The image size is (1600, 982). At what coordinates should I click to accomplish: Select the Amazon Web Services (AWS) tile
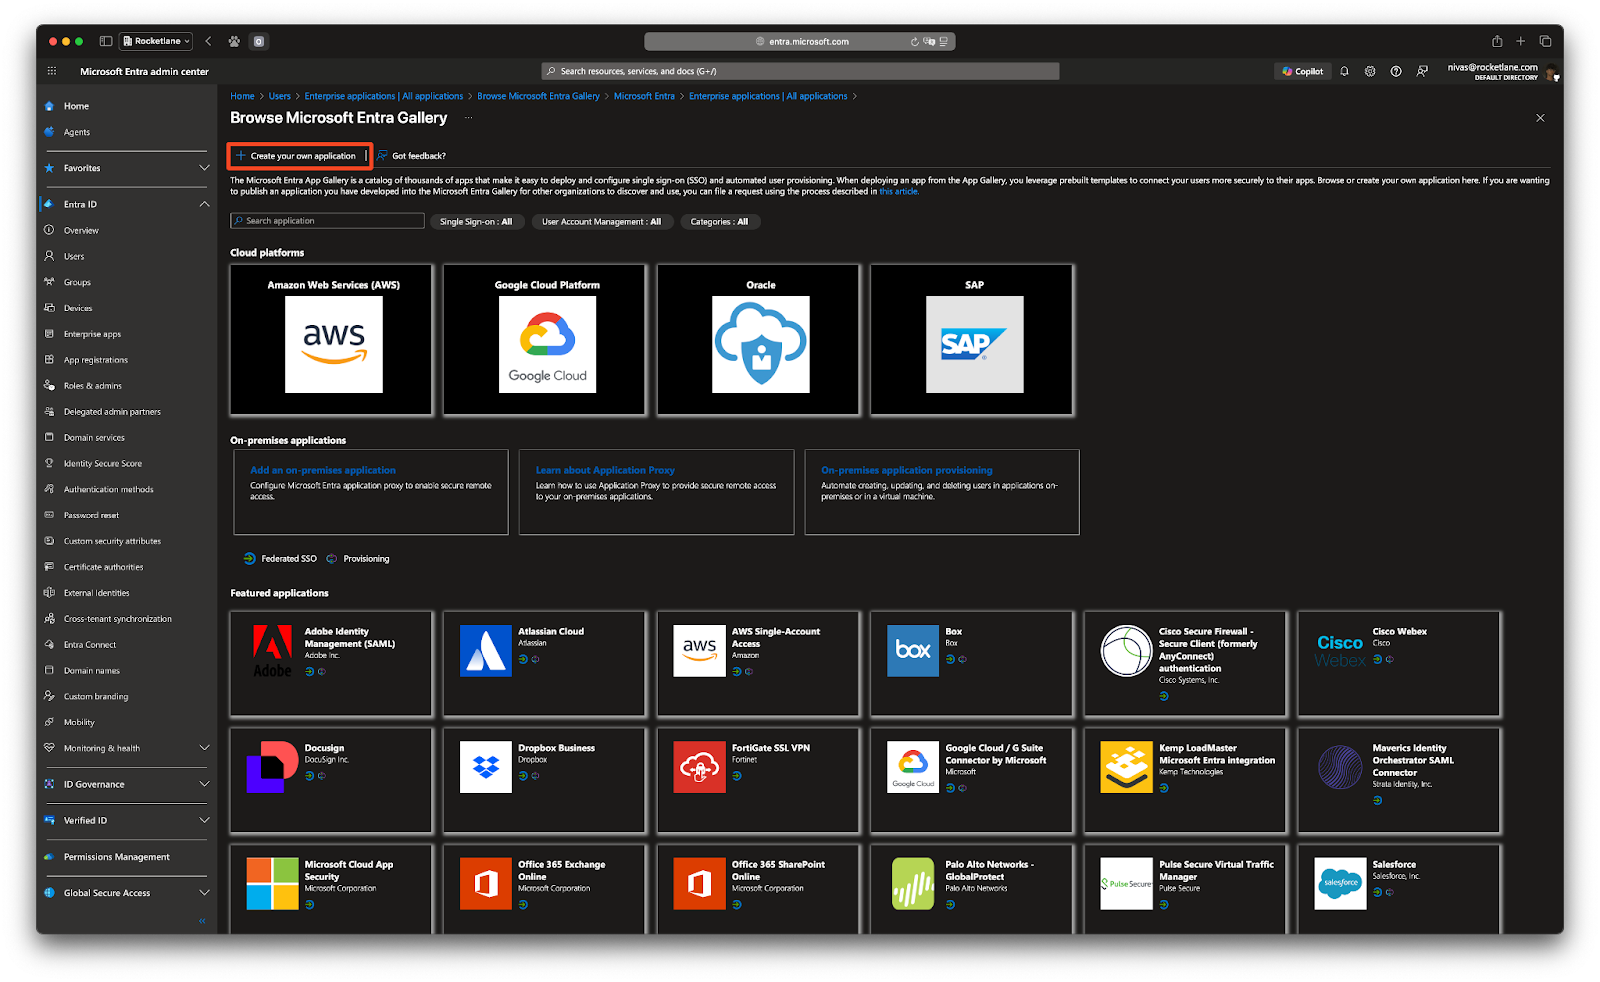[332, 340]
